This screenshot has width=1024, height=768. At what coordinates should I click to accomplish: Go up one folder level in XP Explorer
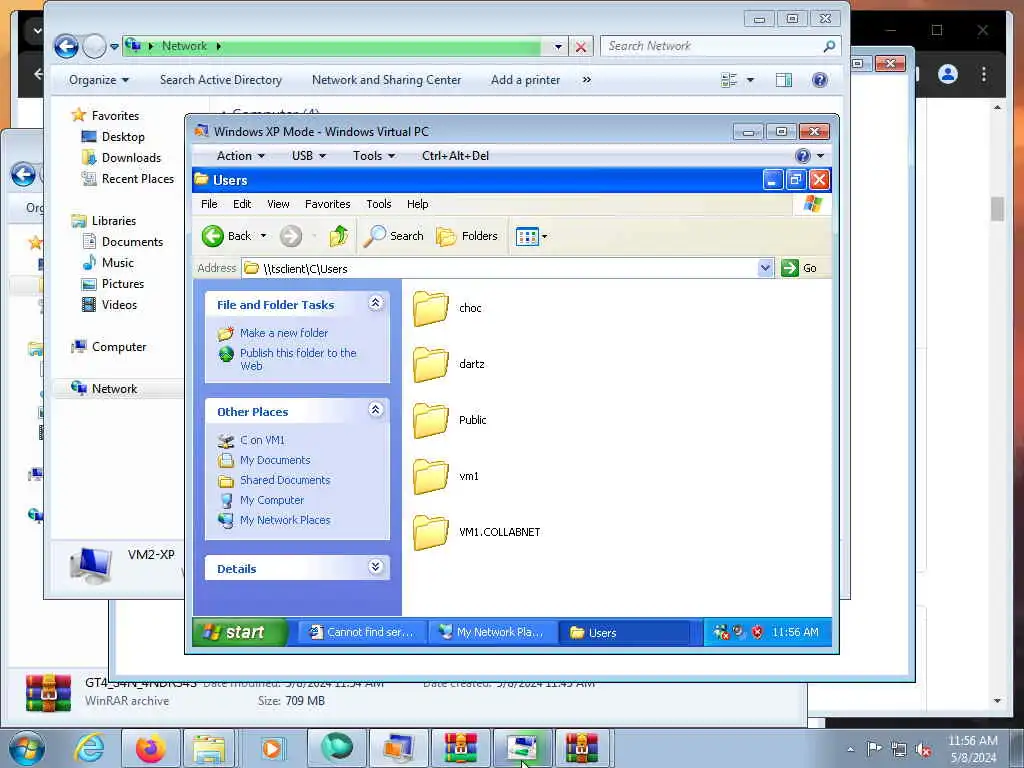[x=338, y=236]
